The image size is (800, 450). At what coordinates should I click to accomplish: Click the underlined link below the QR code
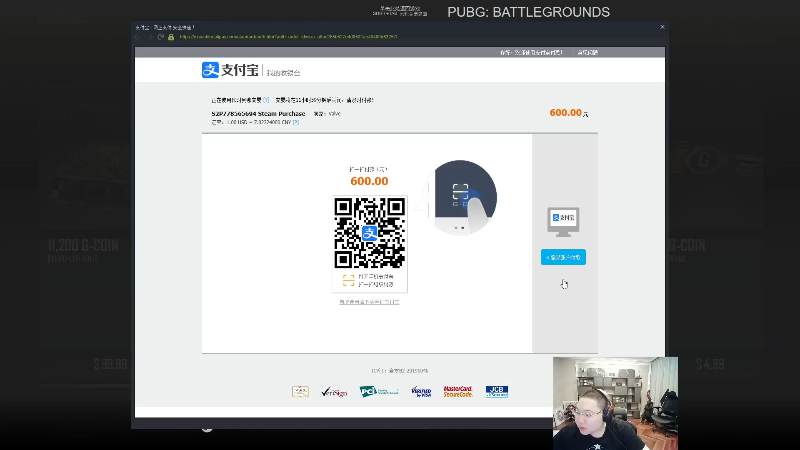pyautogui.click(x=369, y=302)
